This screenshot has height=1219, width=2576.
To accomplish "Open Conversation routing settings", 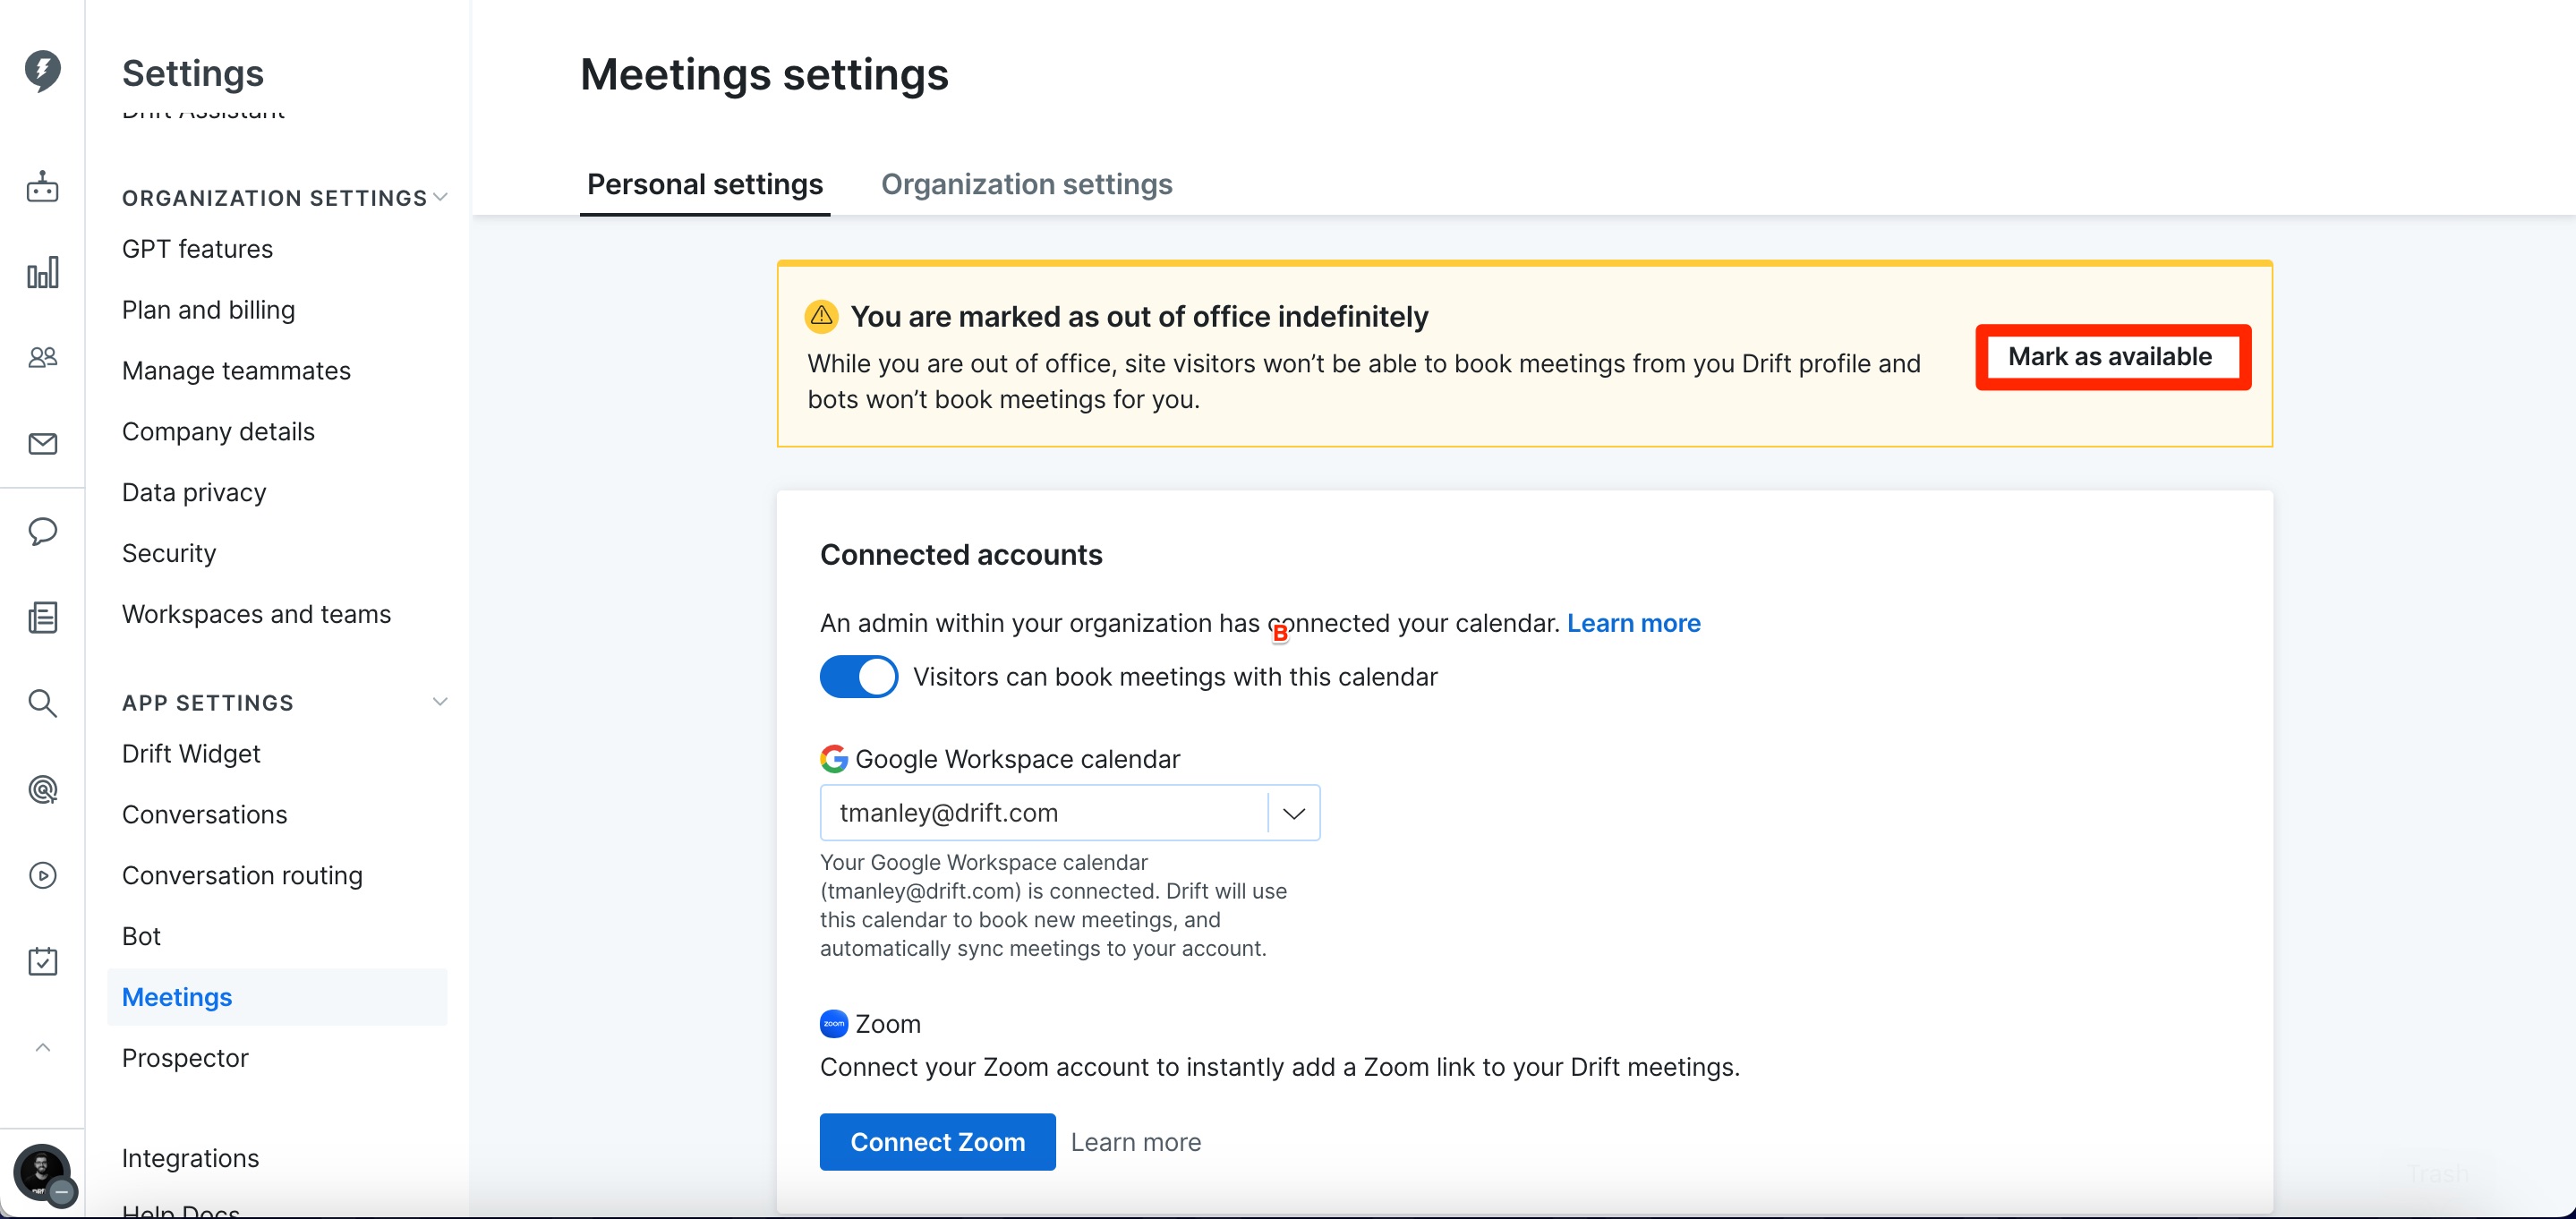I will click(x=242, y=875).
